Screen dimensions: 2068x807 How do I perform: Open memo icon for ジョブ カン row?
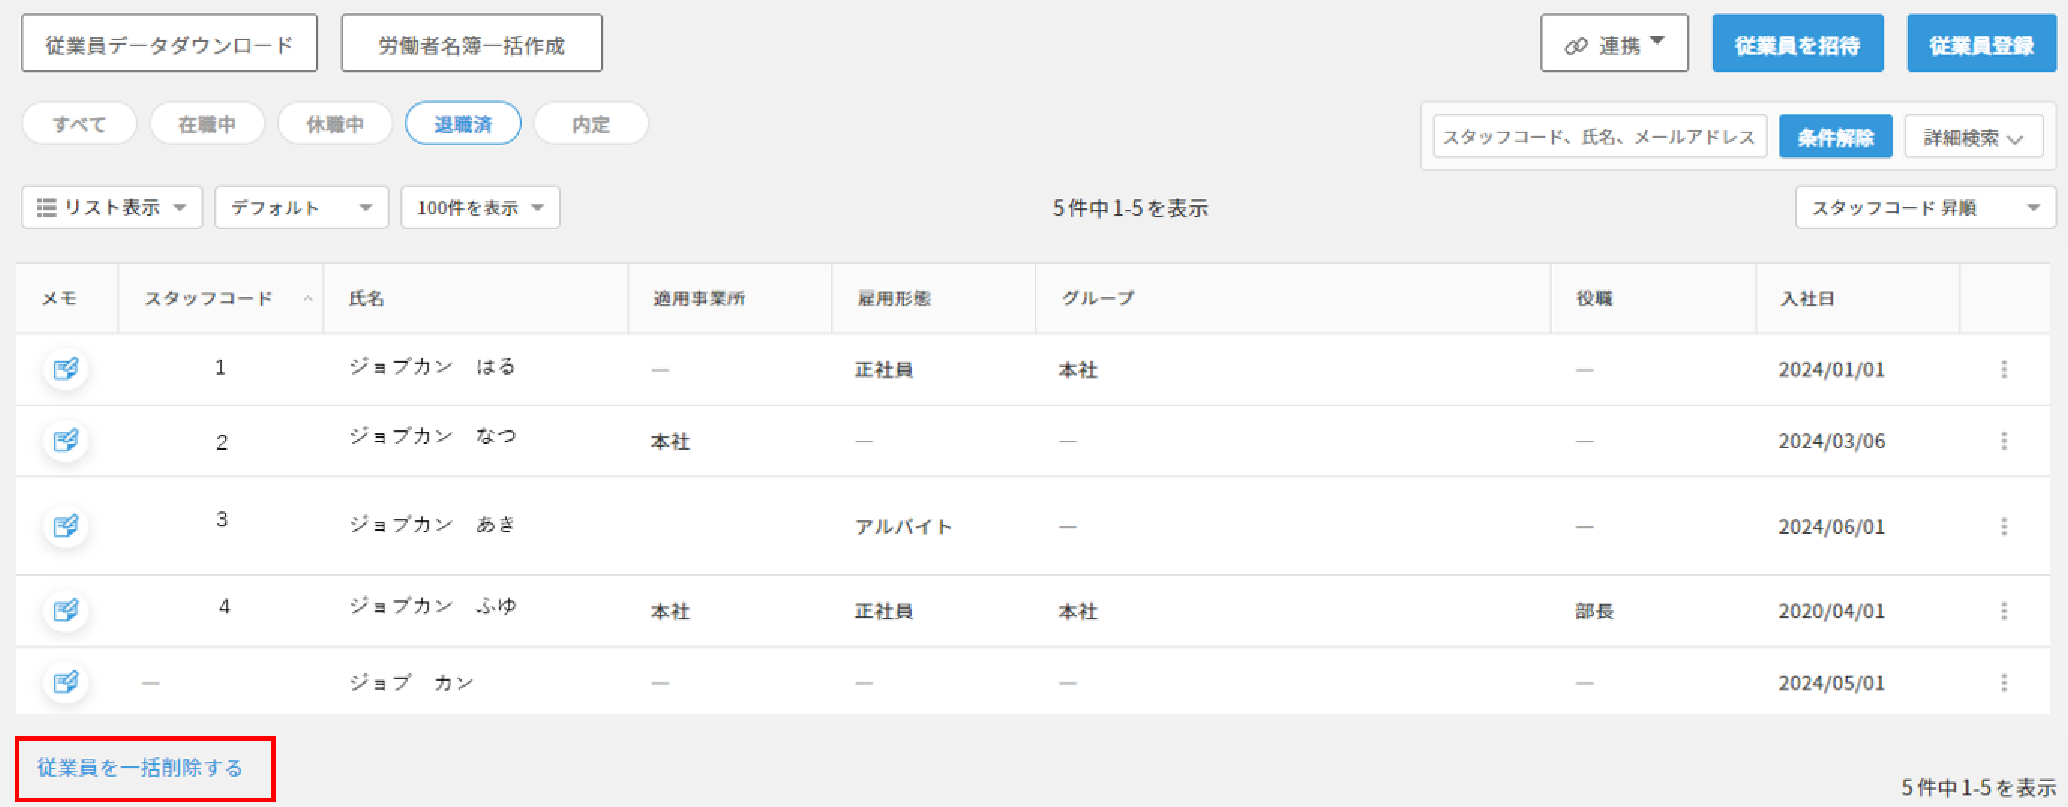point(66,682)
